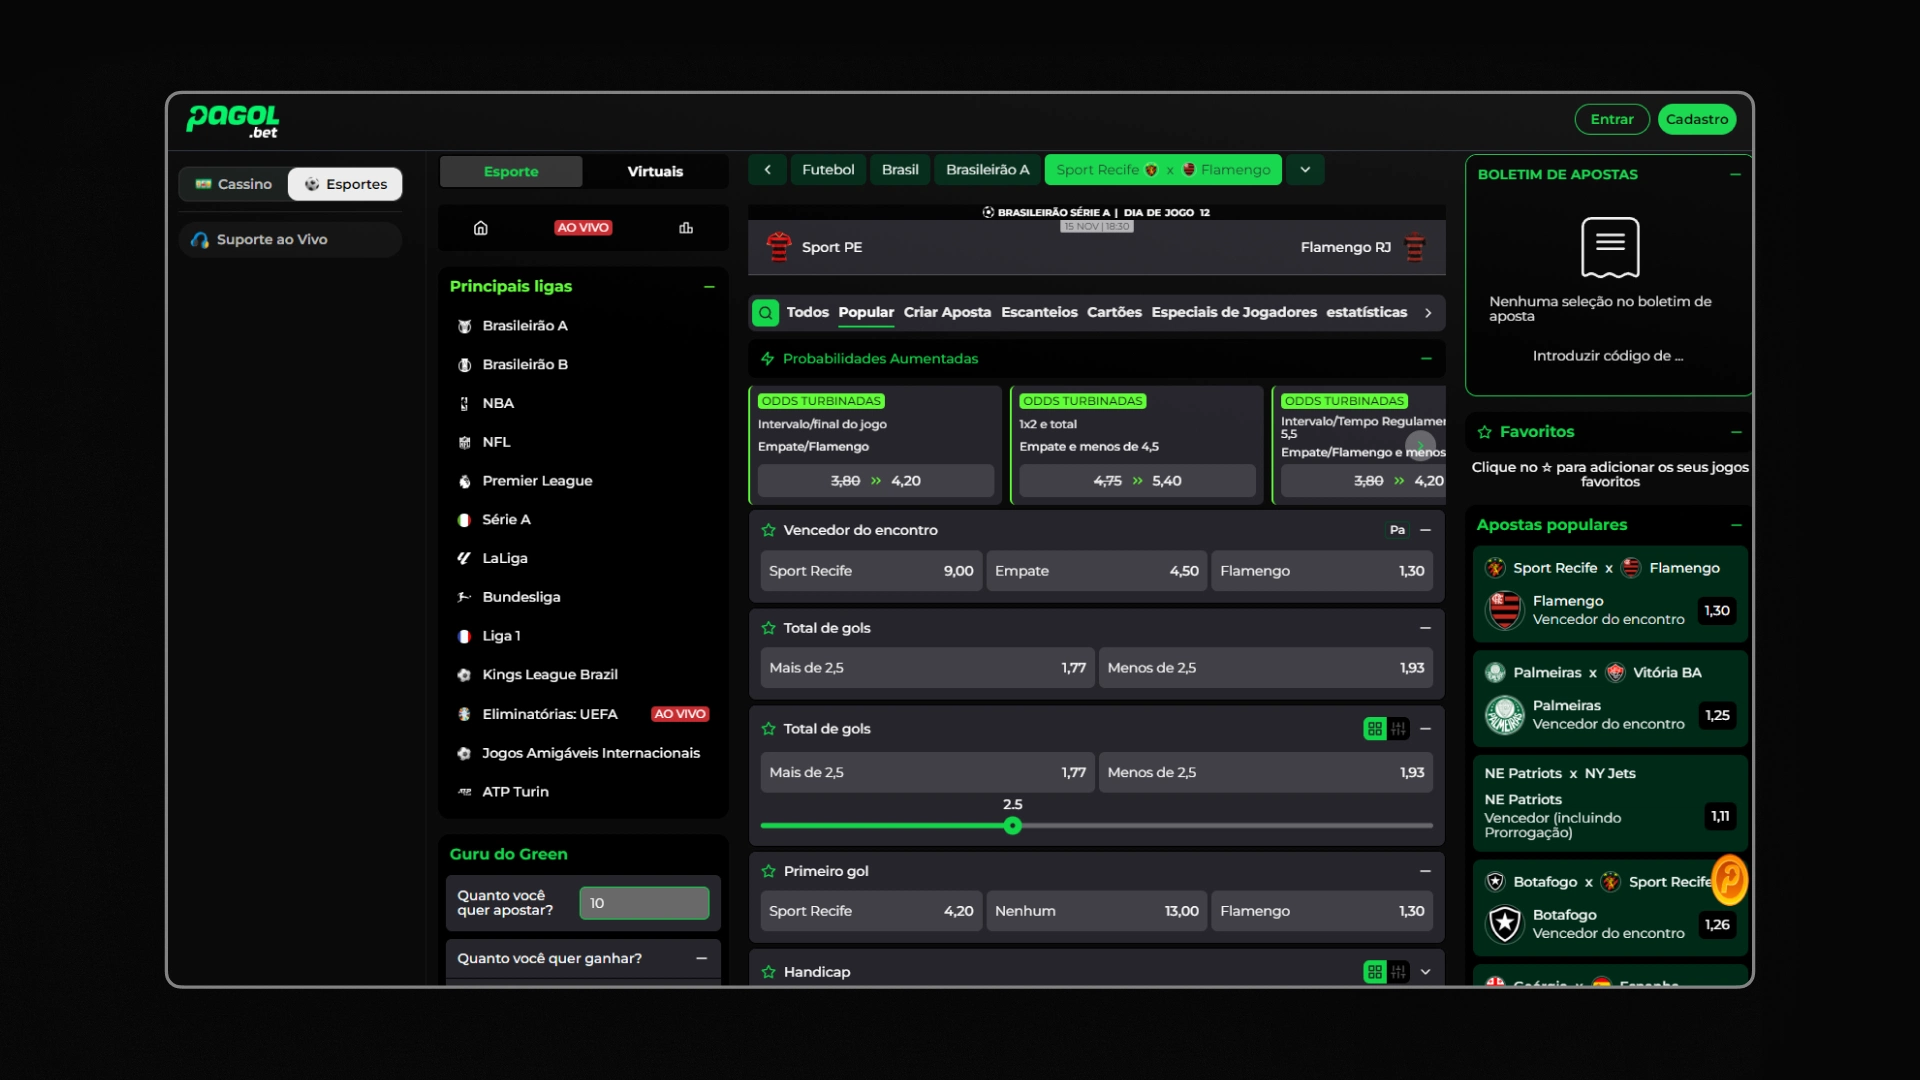The height and width of the screenshot is (1080, 1920).
Task: Toggle grid view on Total de gols
Action: click(1374, 729)
